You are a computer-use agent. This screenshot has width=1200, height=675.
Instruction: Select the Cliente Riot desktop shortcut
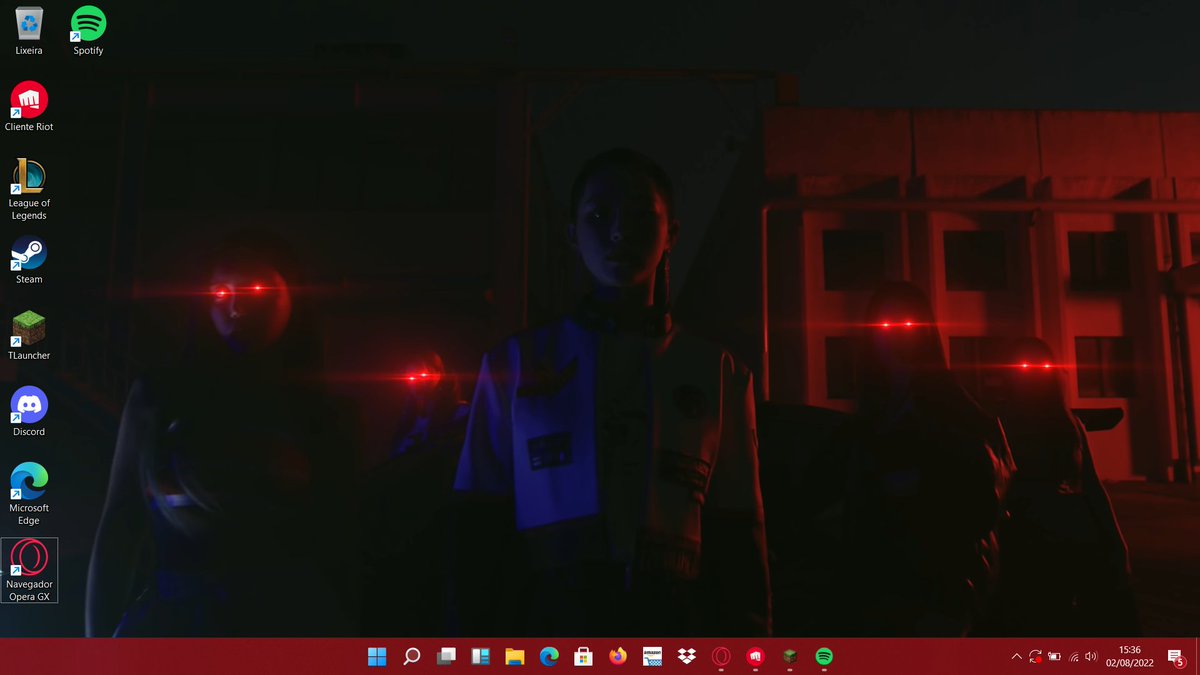pos(29,107)
